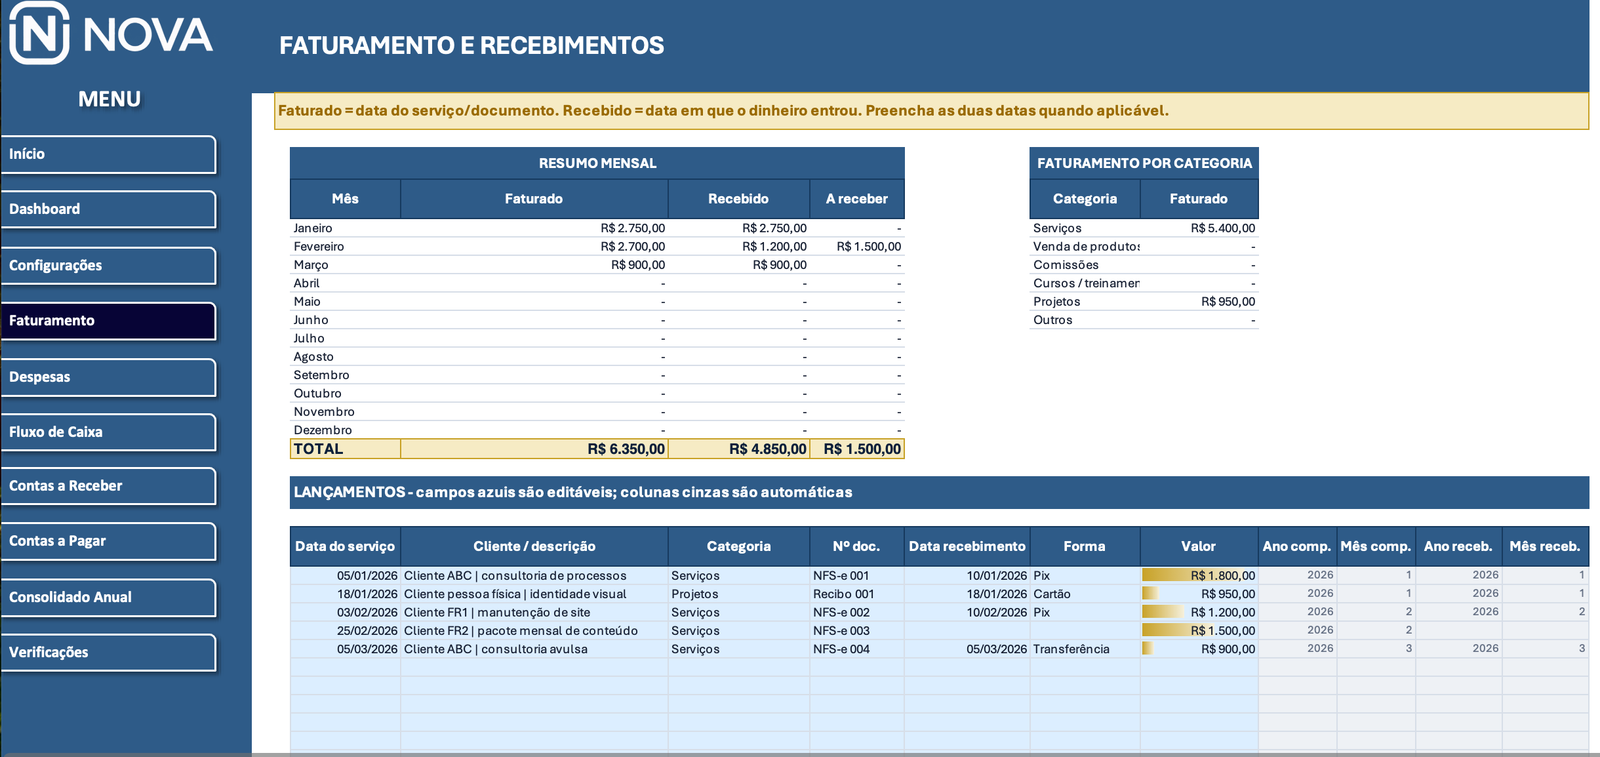The image size is (1600, 757).
Task: Select Fevereiro faturado R$ 2.700,00 cell
Action: click(x=534, y=246)
